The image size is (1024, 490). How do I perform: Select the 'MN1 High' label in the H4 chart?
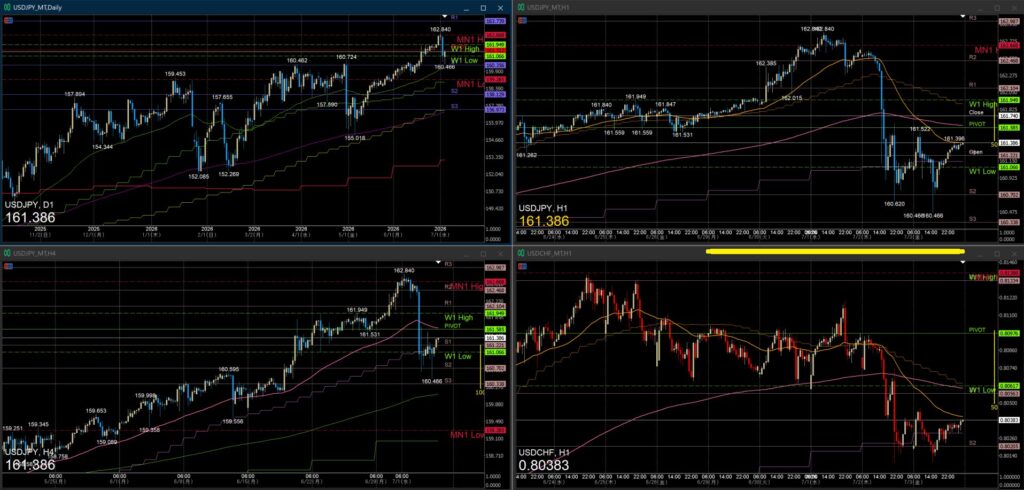pyautogui.click(x=467, y=286)
